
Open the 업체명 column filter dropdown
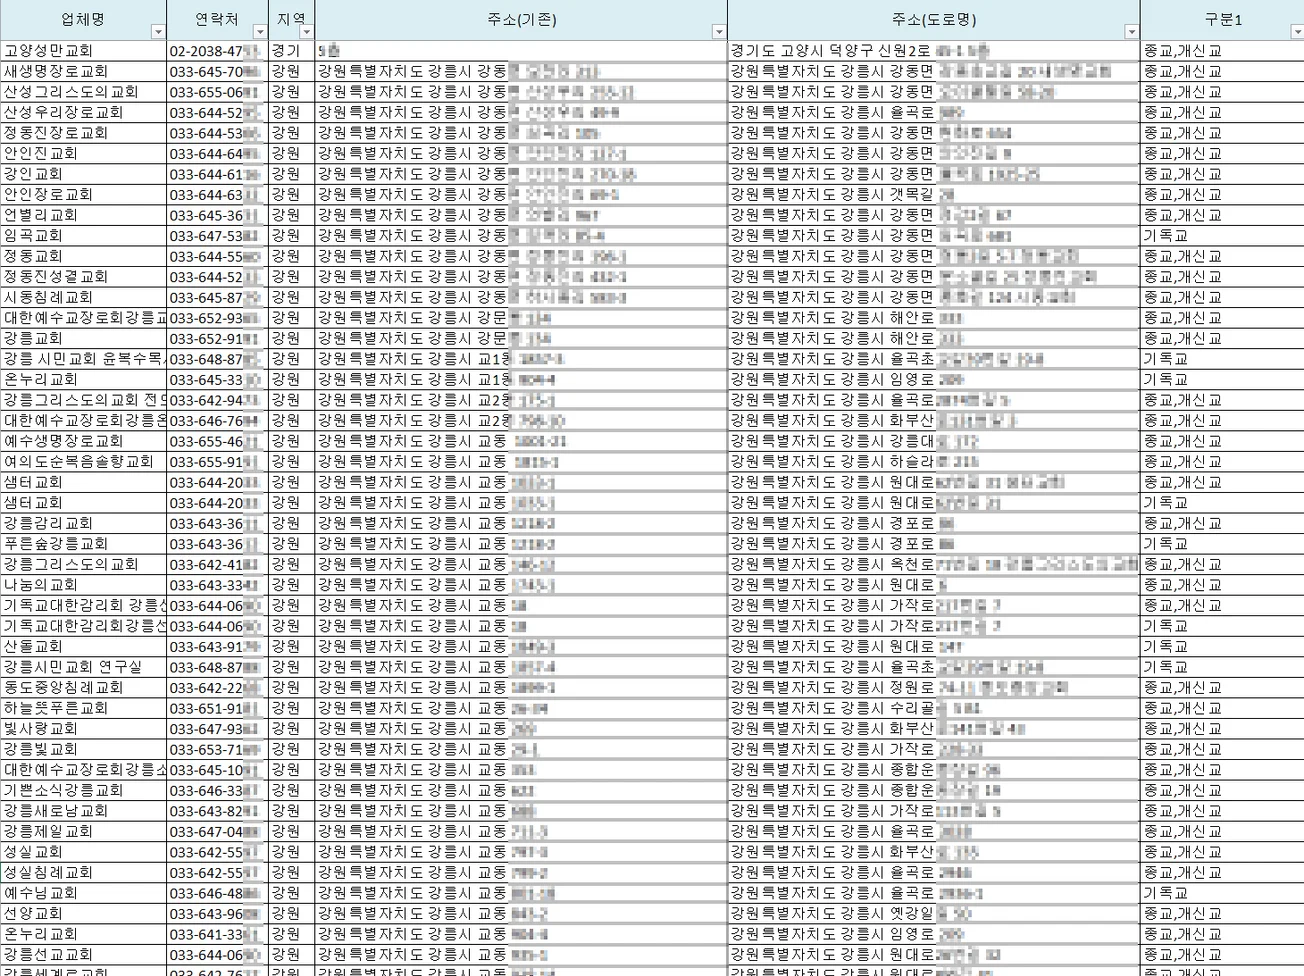[x=157, y=32]
